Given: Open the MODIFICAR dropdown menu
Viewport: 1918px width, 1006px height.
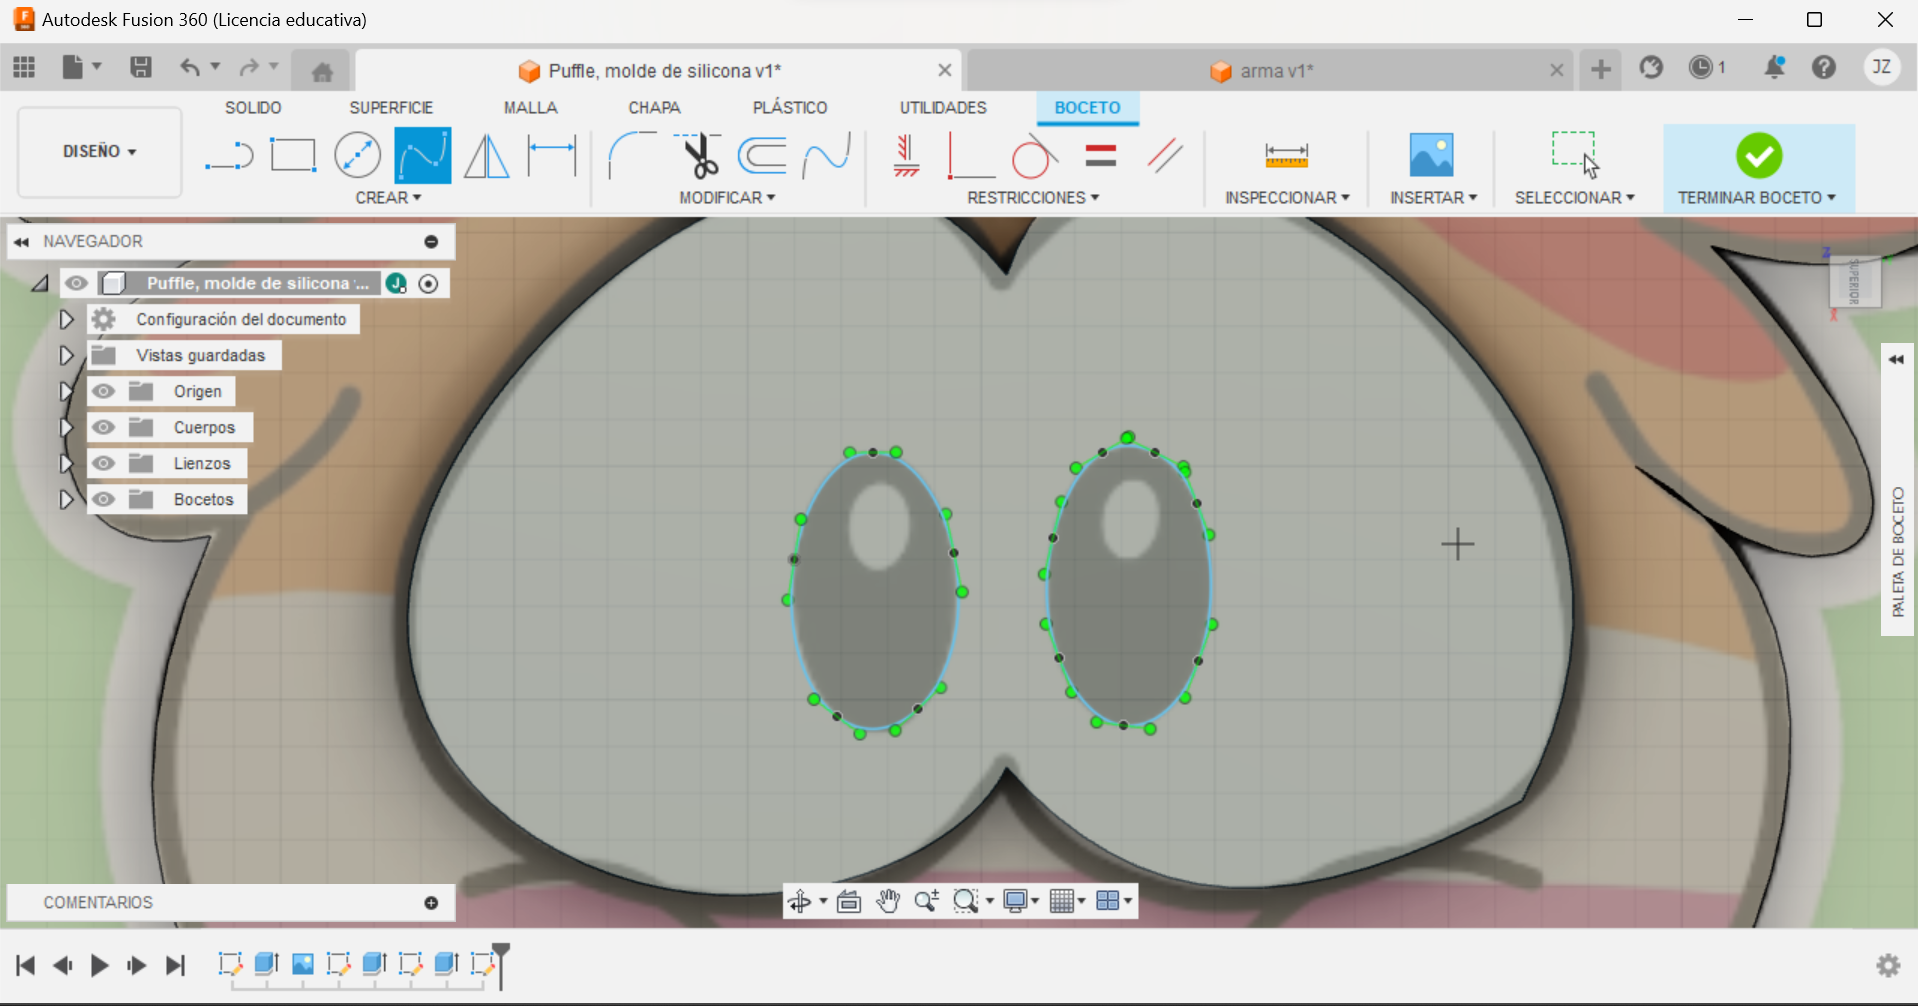Looking at the screenshot, I should tap(727, 198).
